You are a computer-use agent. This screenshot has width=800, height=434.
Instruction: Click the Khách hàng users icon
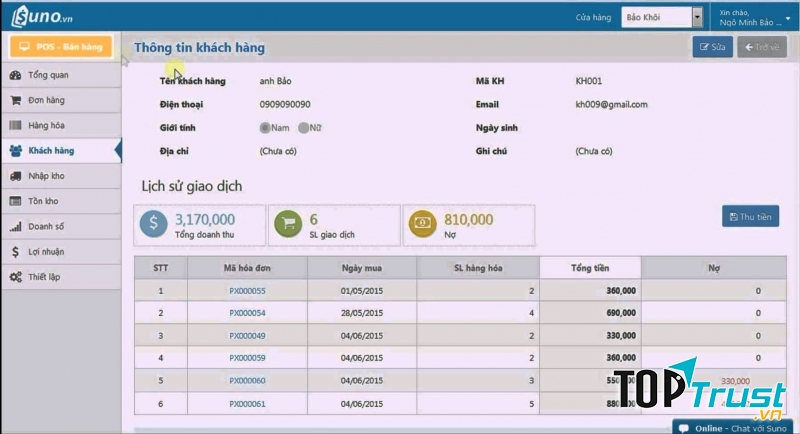click(16, 151)
